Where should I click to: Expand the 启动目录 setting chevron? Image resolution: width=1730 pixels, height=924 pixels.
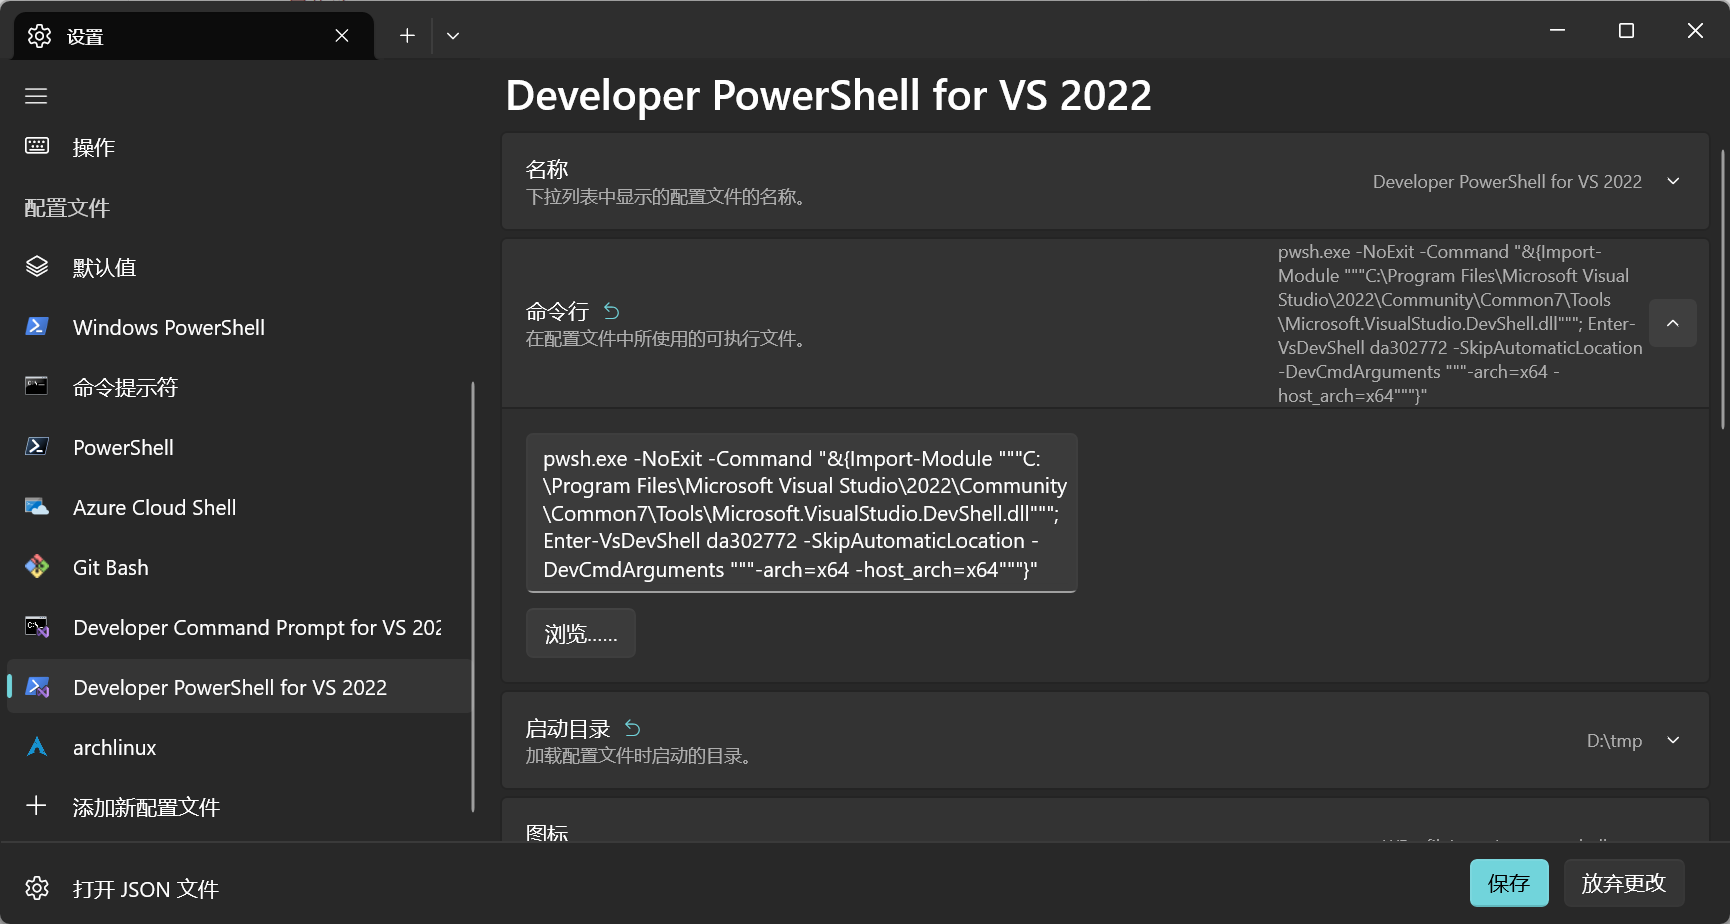point(1673,740)
